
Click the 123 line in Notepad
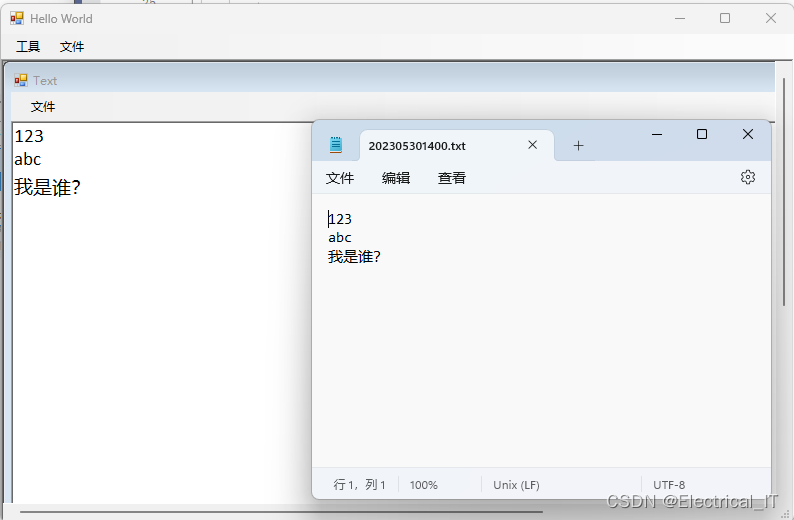340,219
